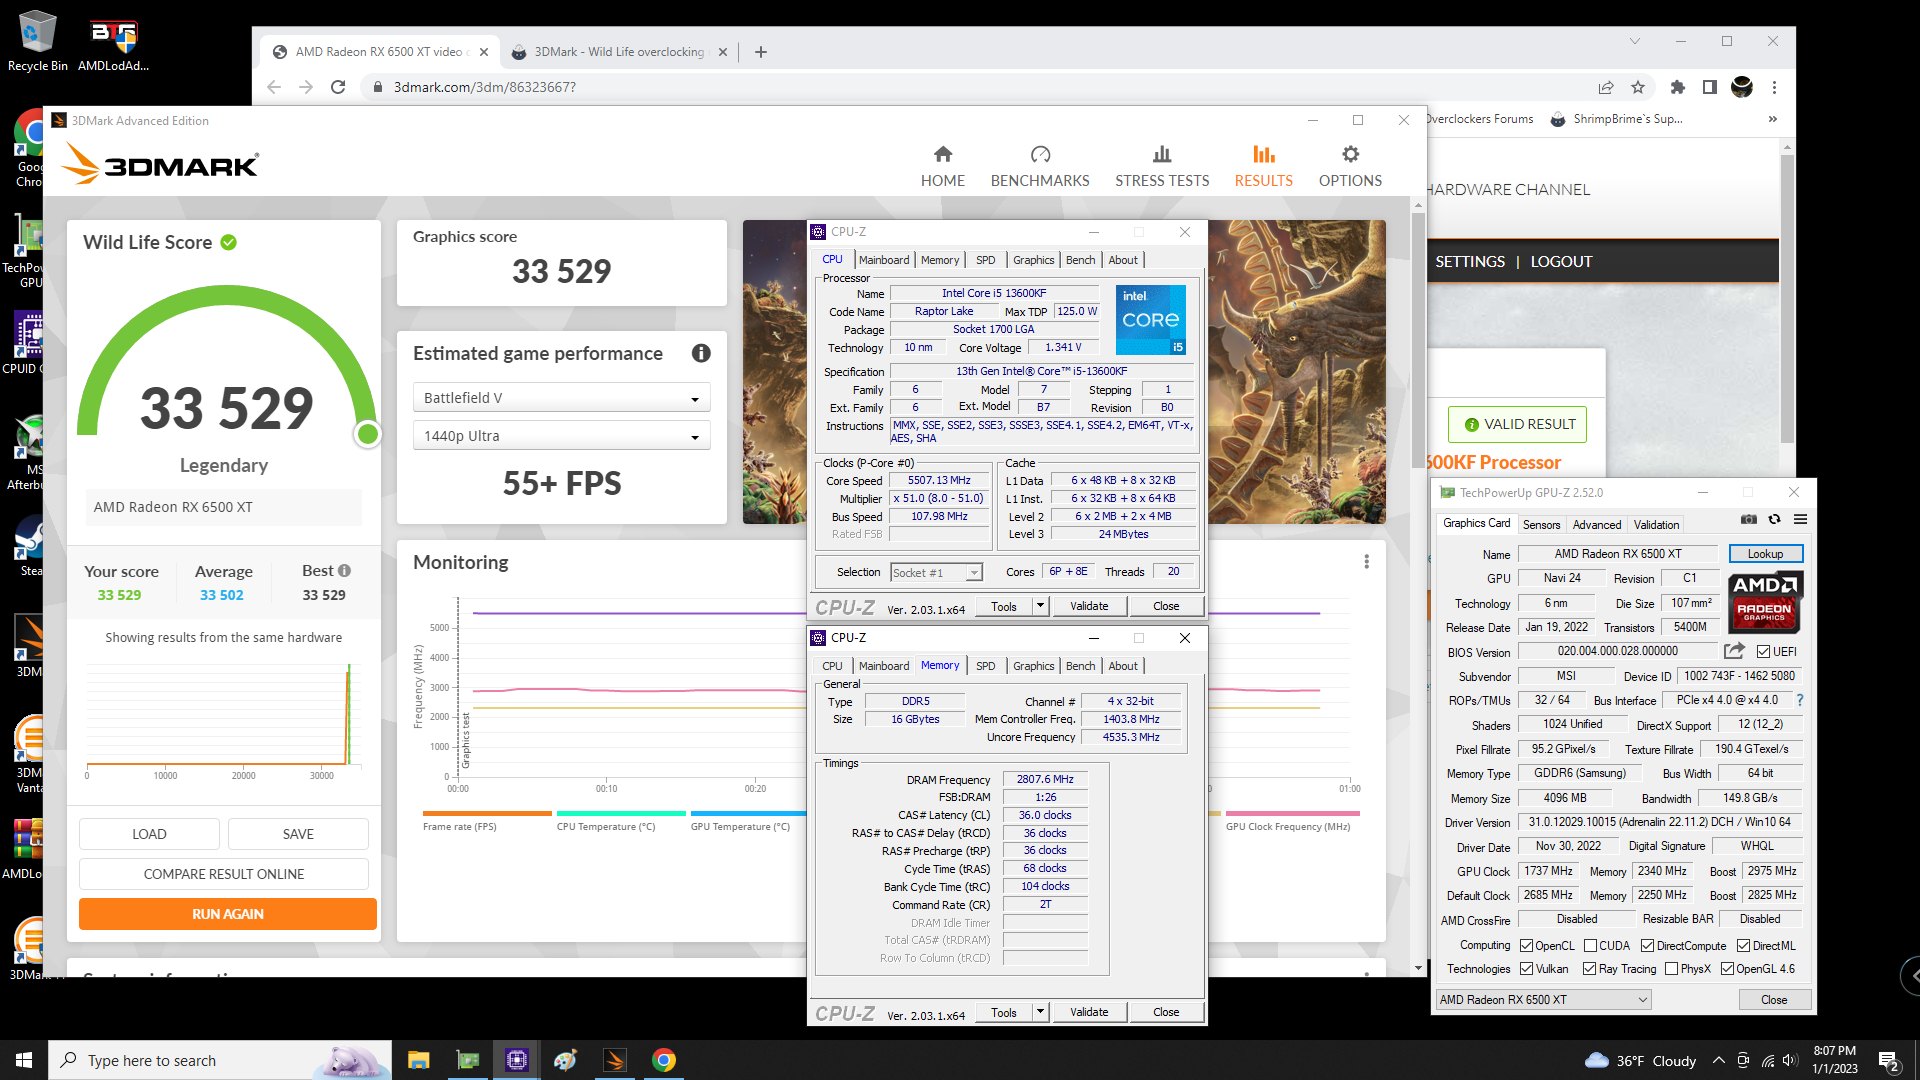
Task: Expand the 1440p Ultra quality dropdown
Action: pyautogui.click(x=561, y=436)
